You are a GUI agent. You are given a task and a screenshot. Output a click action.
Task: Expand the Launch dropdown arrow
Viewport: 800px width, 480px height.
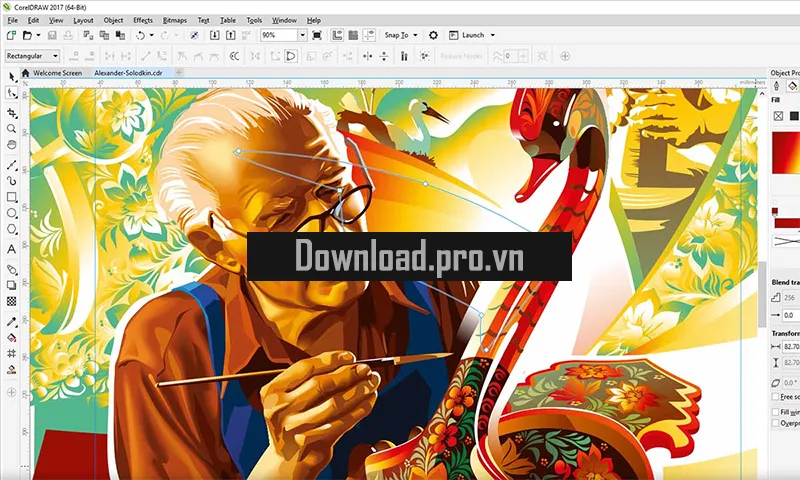pyautogui.click(x=492, y=35)
